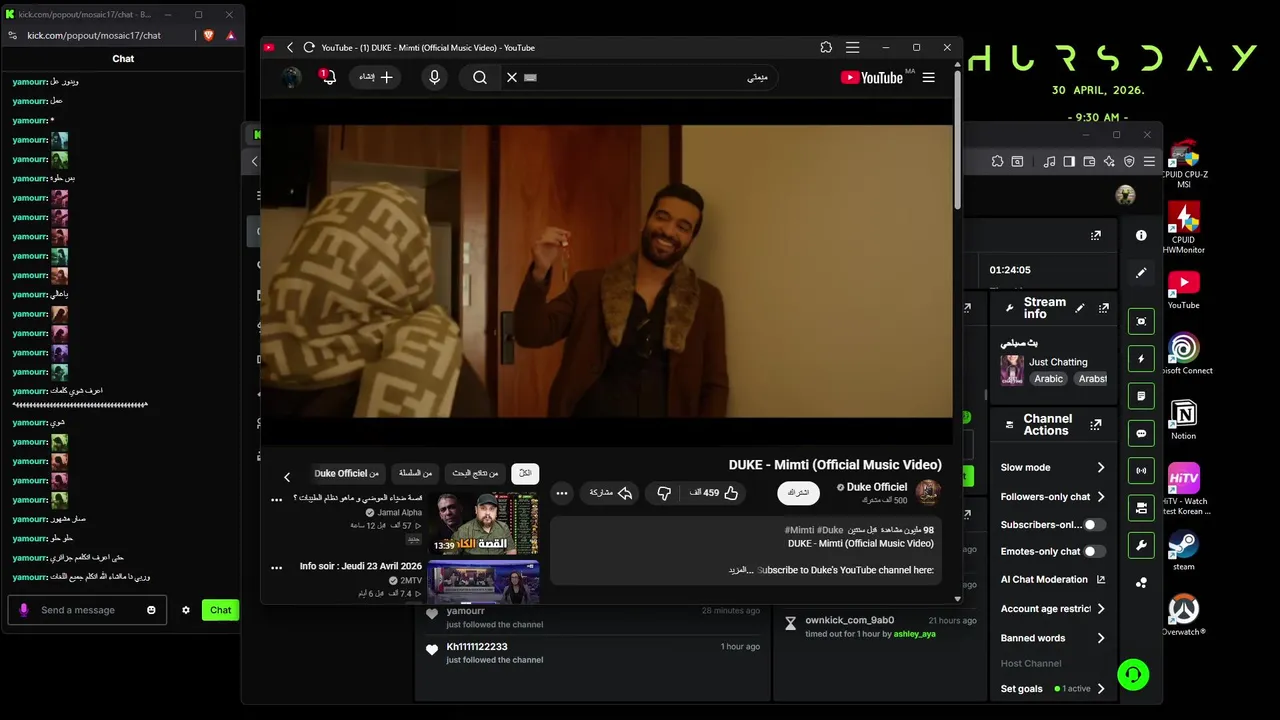Clear the YouTube search box text
Viewport: 1280px width, 720px height.
pos(512,77)
